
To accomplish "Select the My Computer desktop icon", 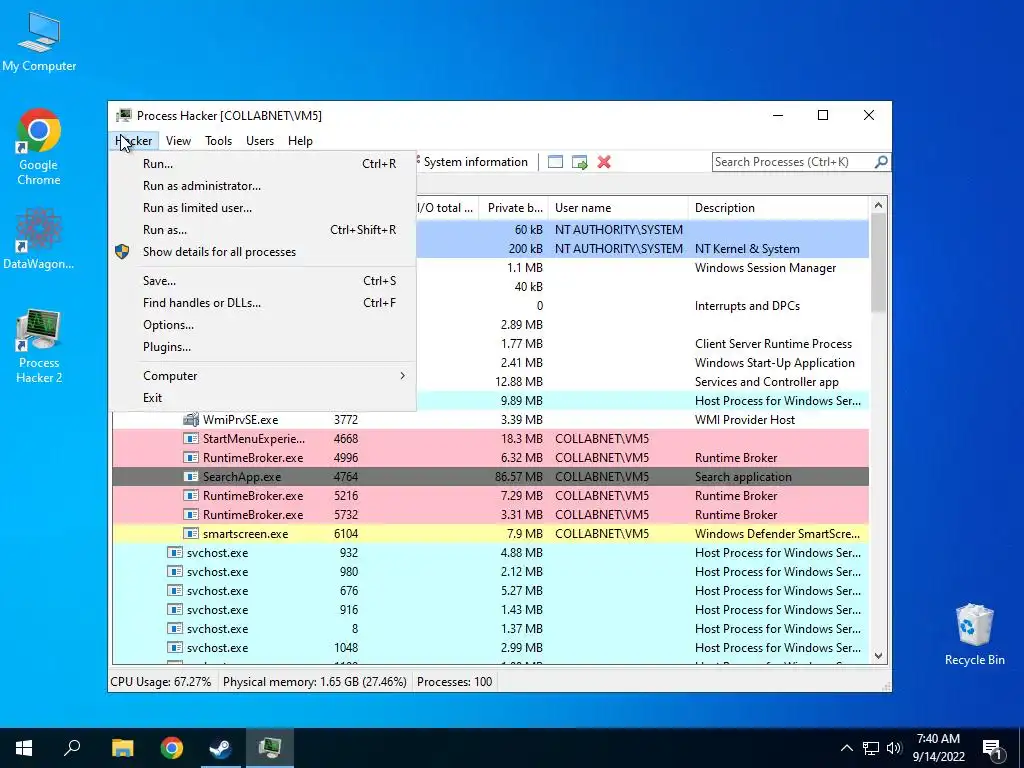I will click(39, 41).
